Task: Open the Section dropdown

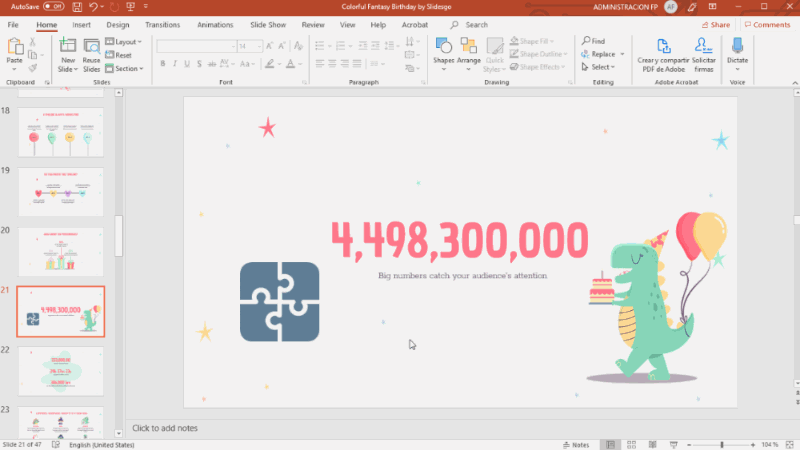Action: pos(128,69)
